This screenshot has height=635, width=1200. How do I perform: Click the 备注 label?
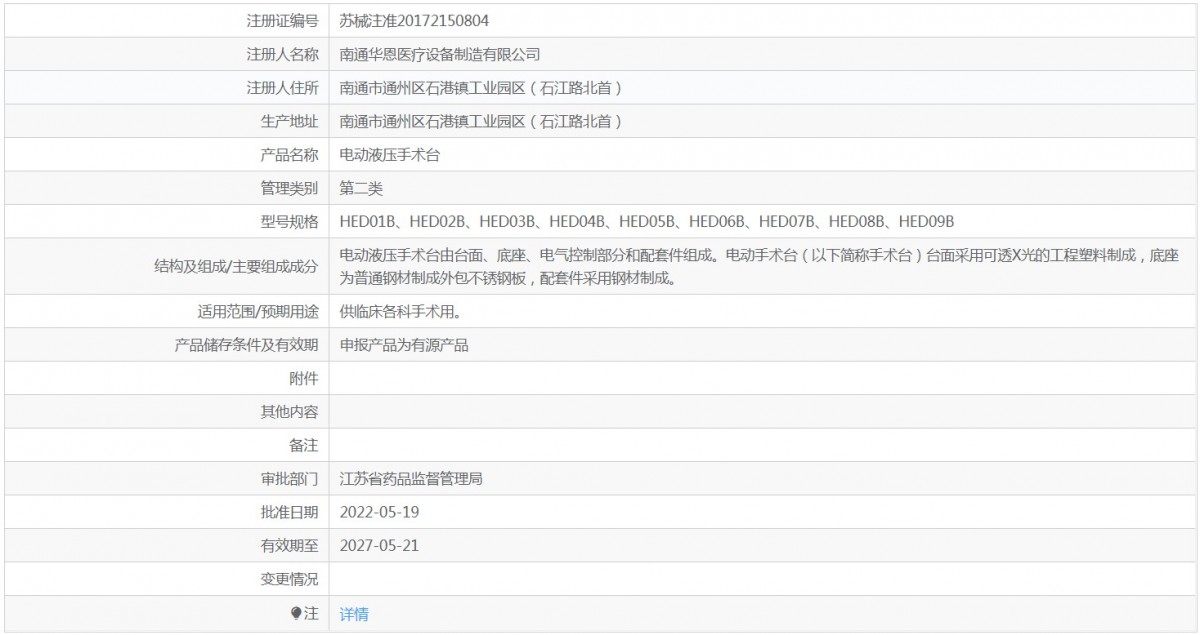tap(303, 446)
